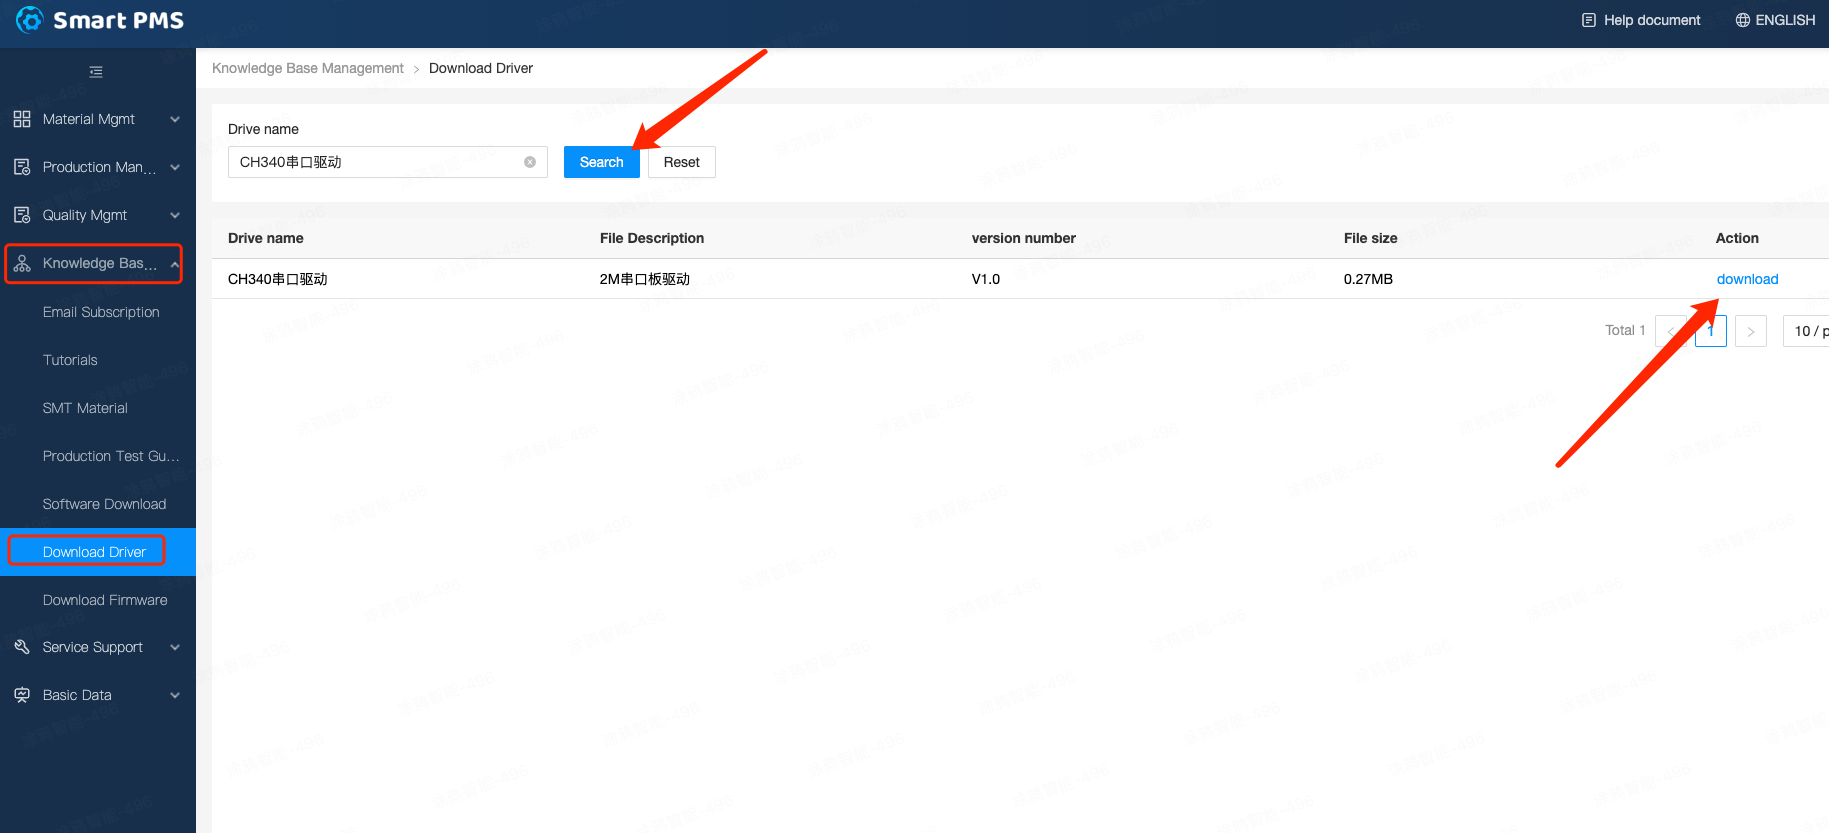The width and height of the screenshot is (1829, 833).
Task: Download the CH340 driver file
Action: tap(1747, 279)
